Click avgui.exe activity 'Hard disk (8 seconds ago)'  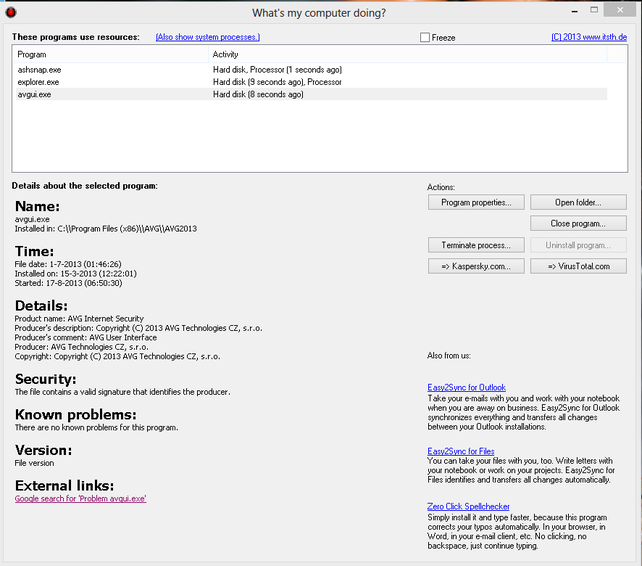click(x=258, y=94)
